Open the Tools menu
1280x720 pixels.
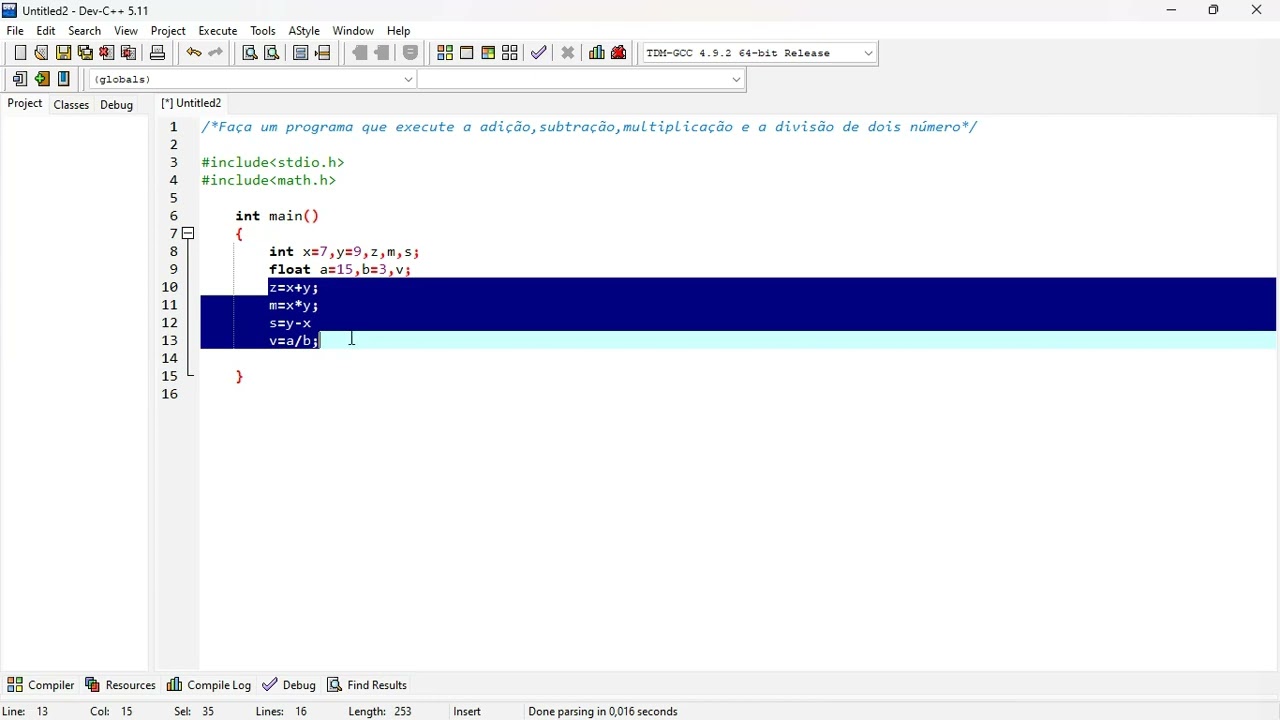click(x=263, y=31)
